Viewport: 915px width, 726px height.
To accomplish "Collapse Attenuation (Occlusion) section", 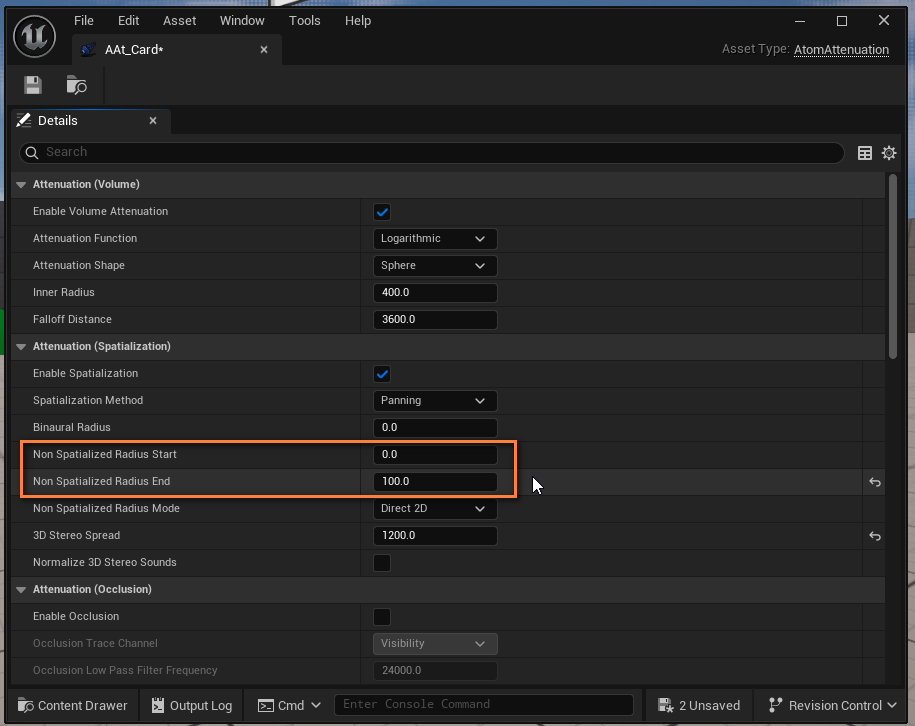I will point(21,589).
